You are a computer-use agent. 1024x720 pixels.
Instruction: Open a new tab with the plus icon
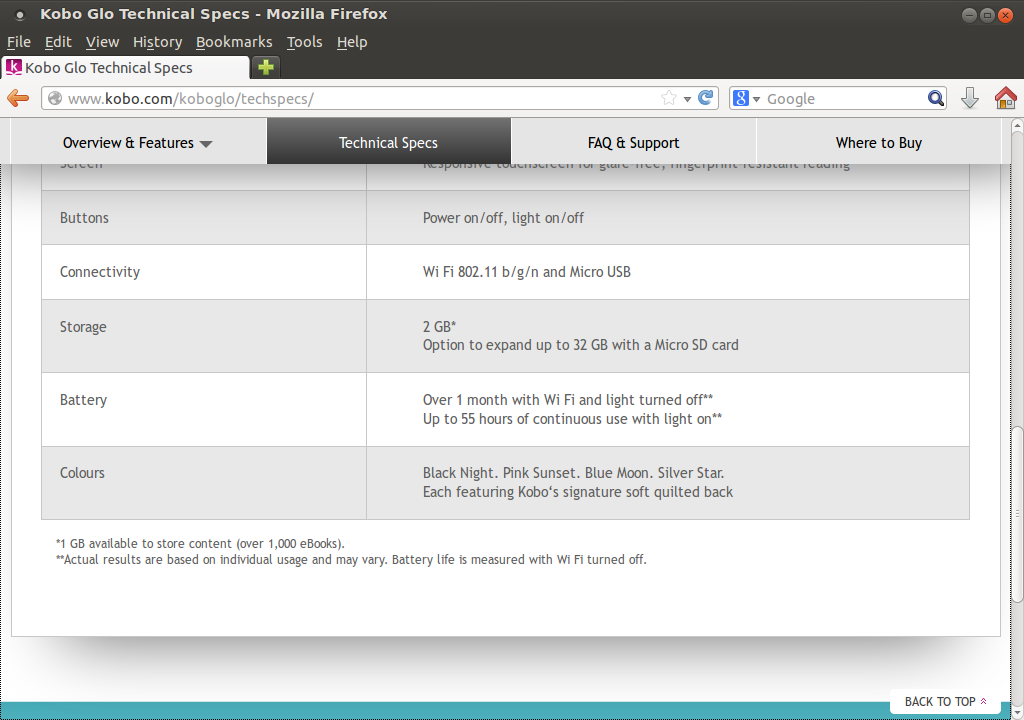coord(266,67)
